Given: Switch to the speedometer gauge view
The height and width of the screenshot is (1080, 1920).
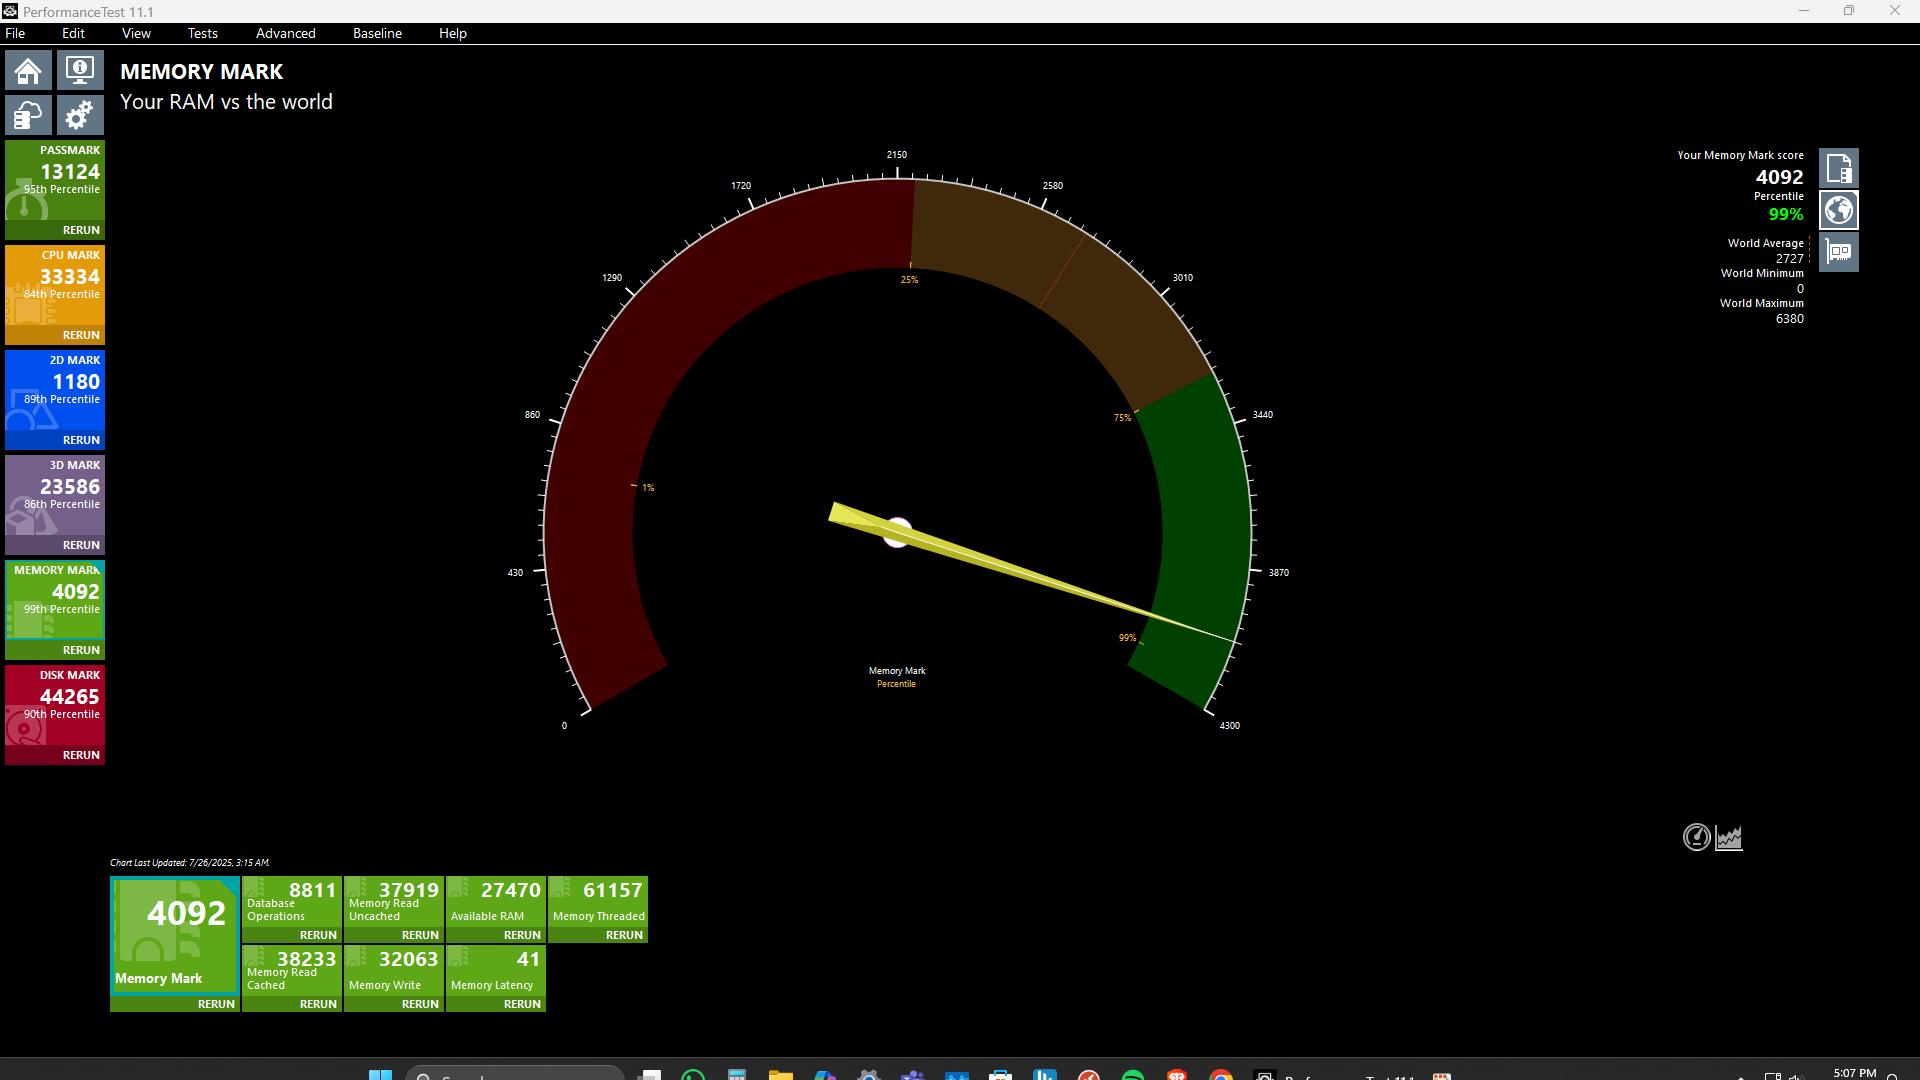Looking at the screenshot, I should click(x=1696, y=838).
